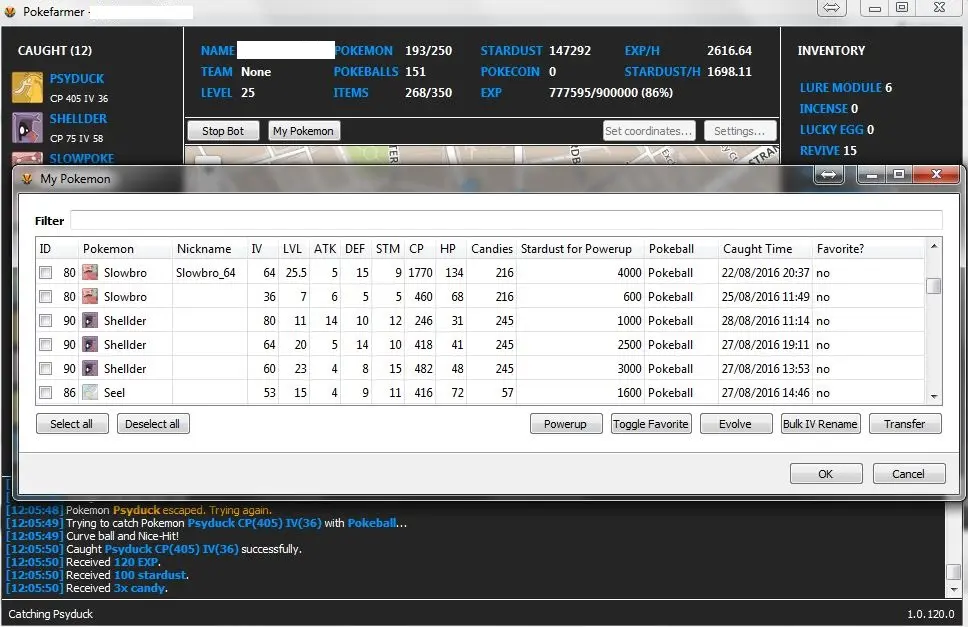The width and height of the screenshot is (968, 627).
Task: Click LUCKY EGG 0 inventory entry
Action: tap(837, 130)
